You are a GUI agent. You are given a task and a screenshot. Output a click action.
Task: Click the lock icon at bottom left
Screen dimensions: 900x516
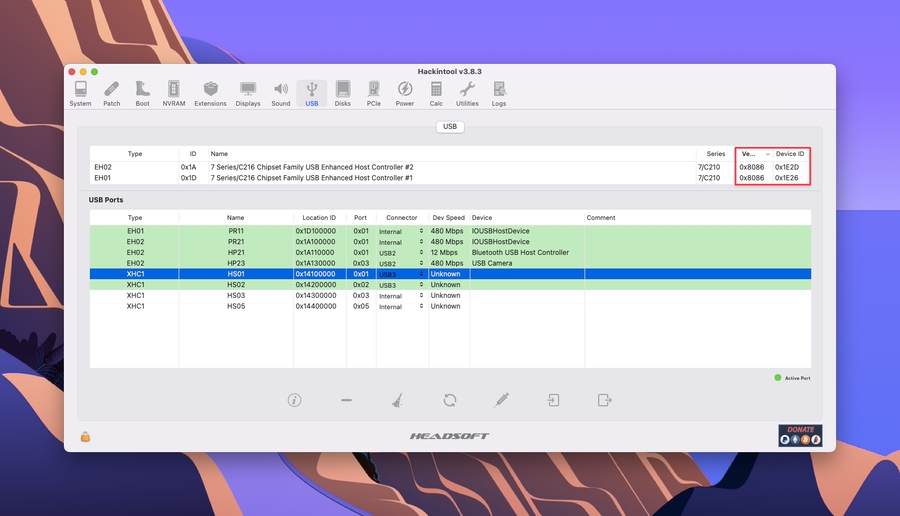click(86, 436)
